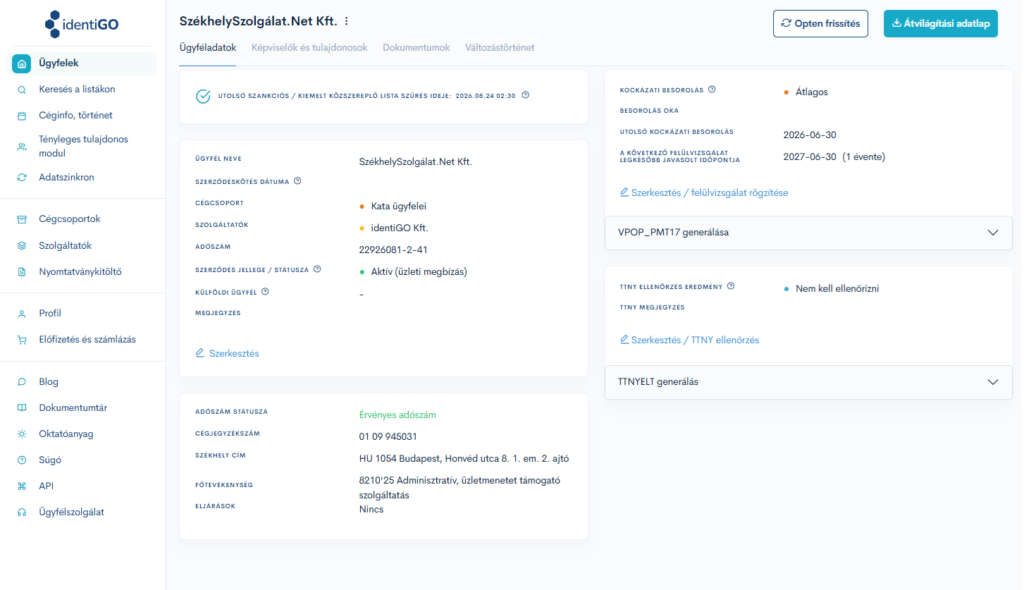Image resolution: width=1024 pixels, height=590 pixels.
Task: Click help icon next to Kockázati besorolás
Action: [x=712, y=90]
